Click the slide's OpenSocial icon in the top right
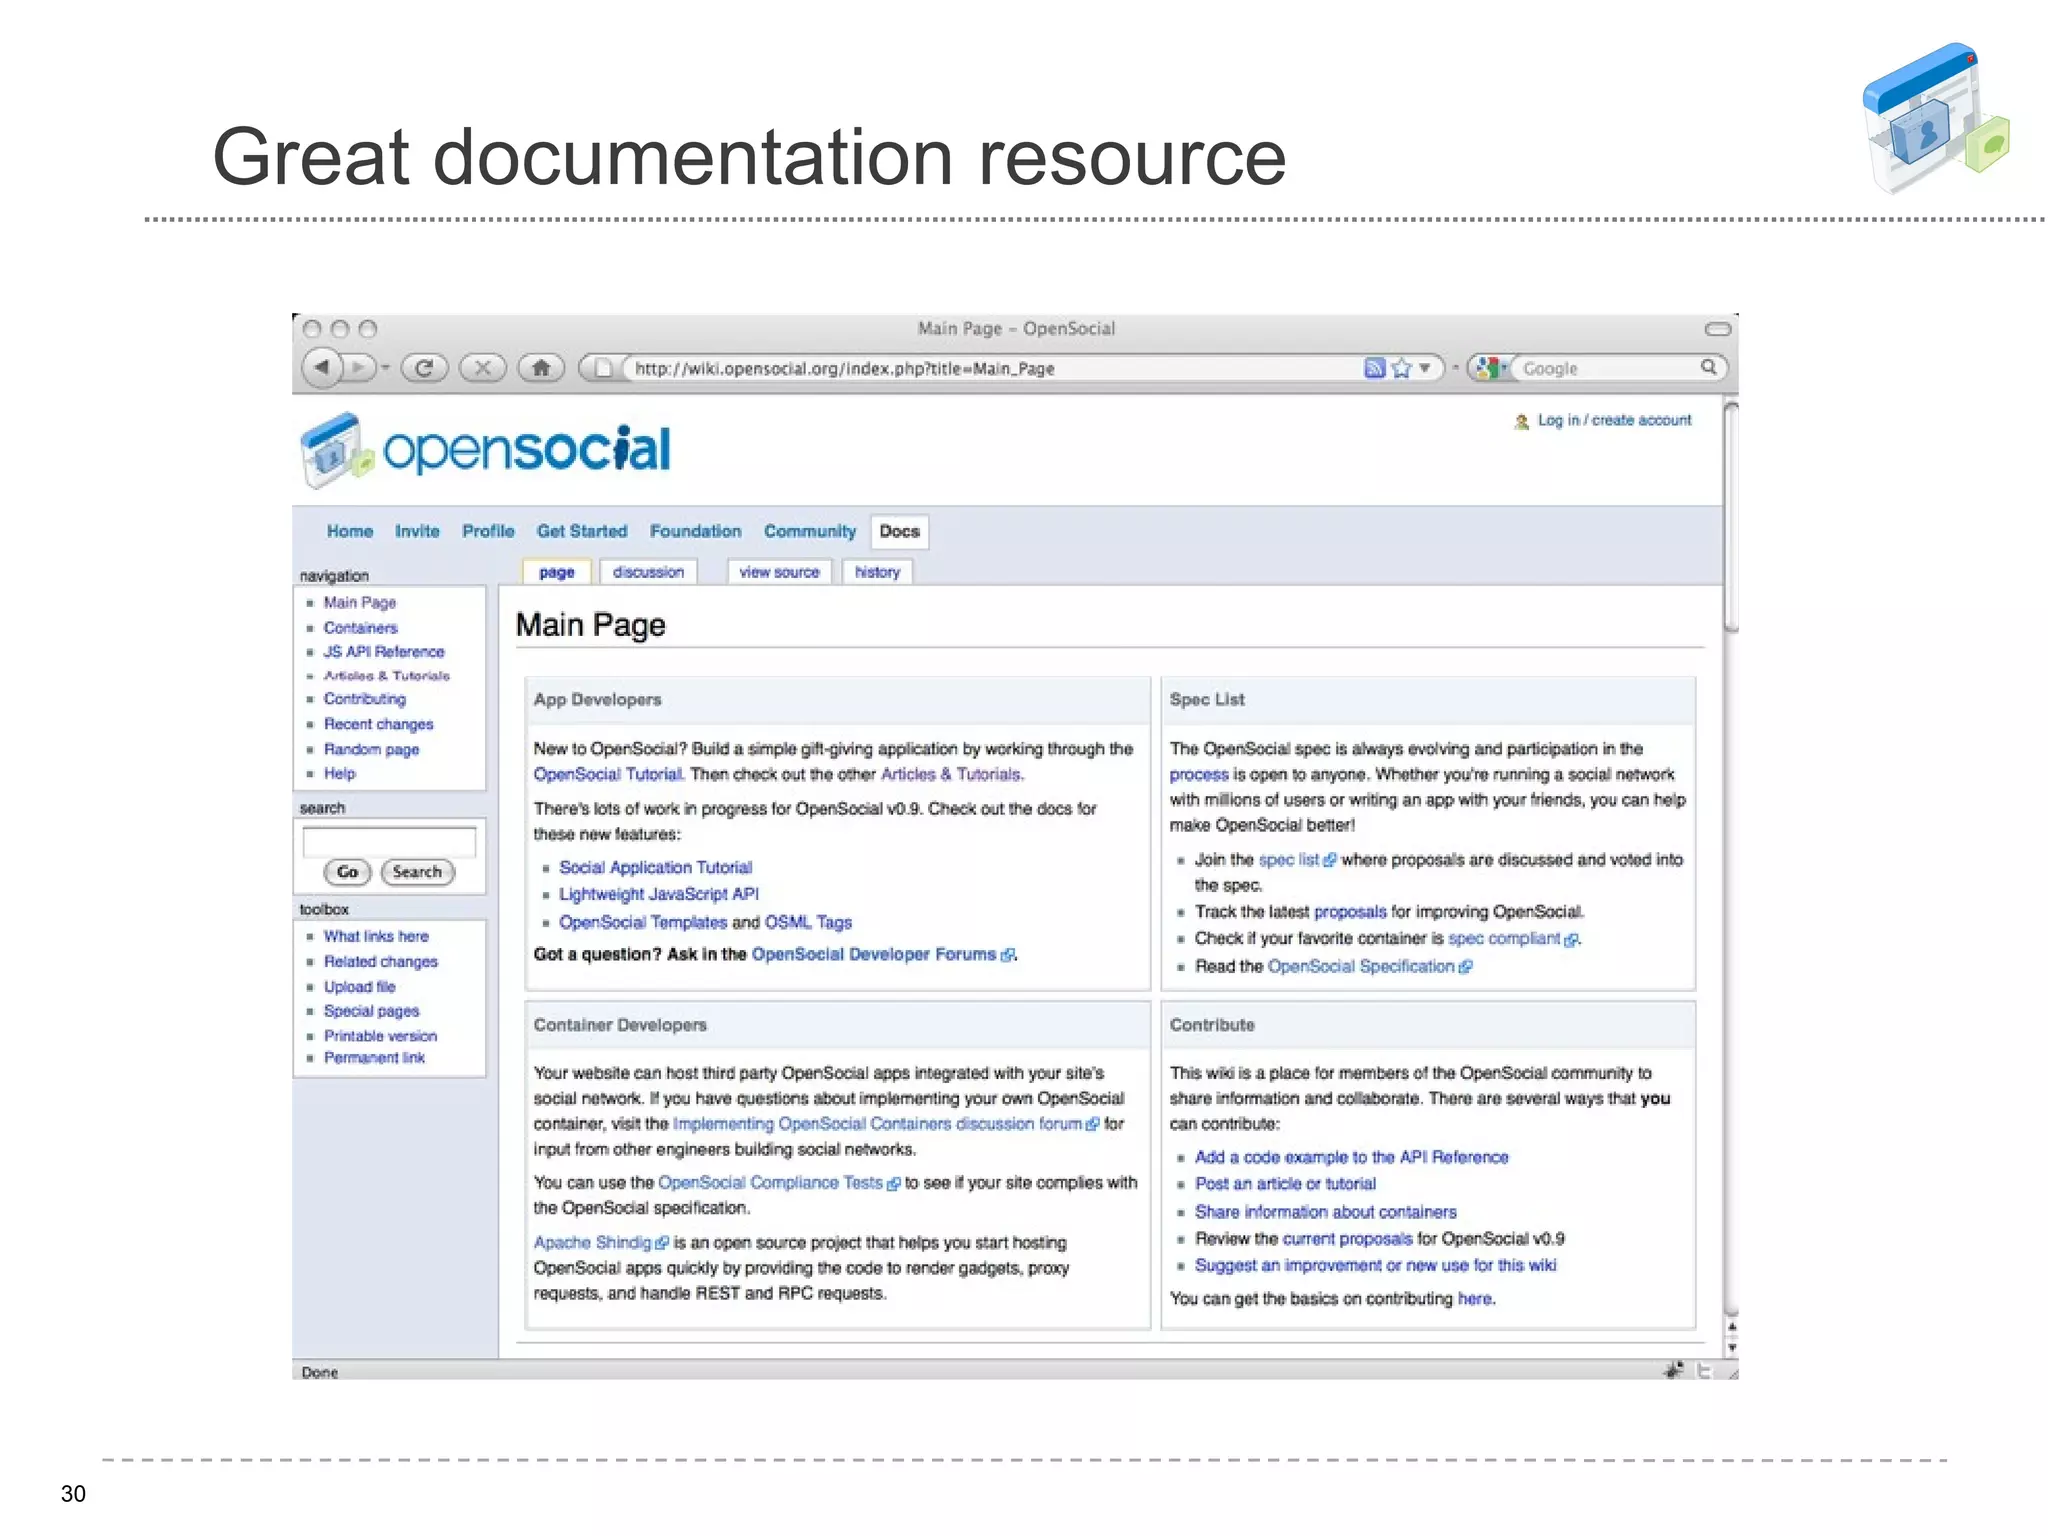2048x1536 pixels. coord(1935,118)
